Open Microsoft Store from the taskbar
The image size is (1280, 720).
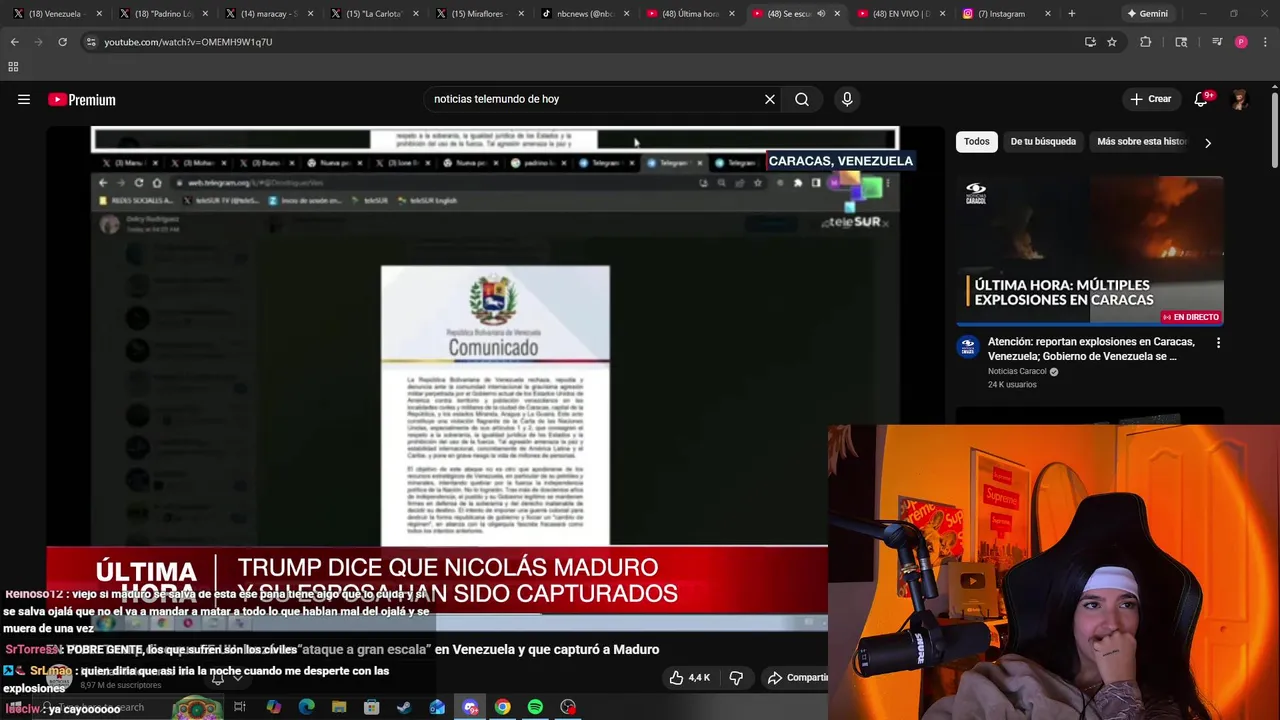pos(372,707)
